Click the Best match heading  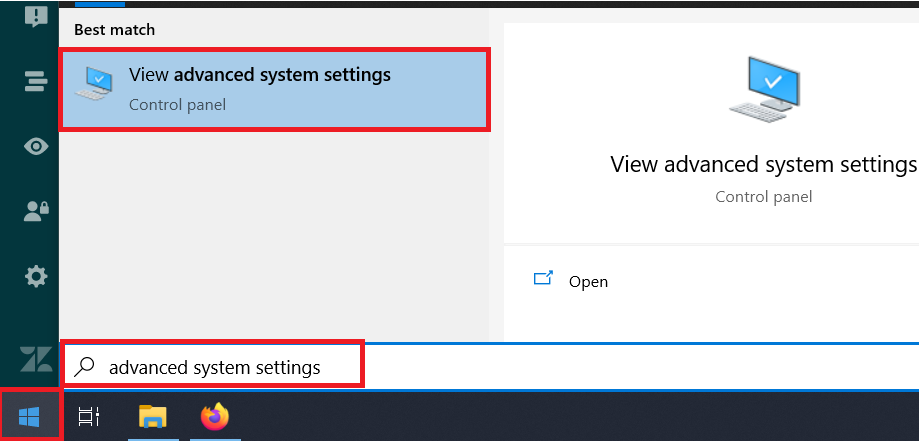click(115, 30)
